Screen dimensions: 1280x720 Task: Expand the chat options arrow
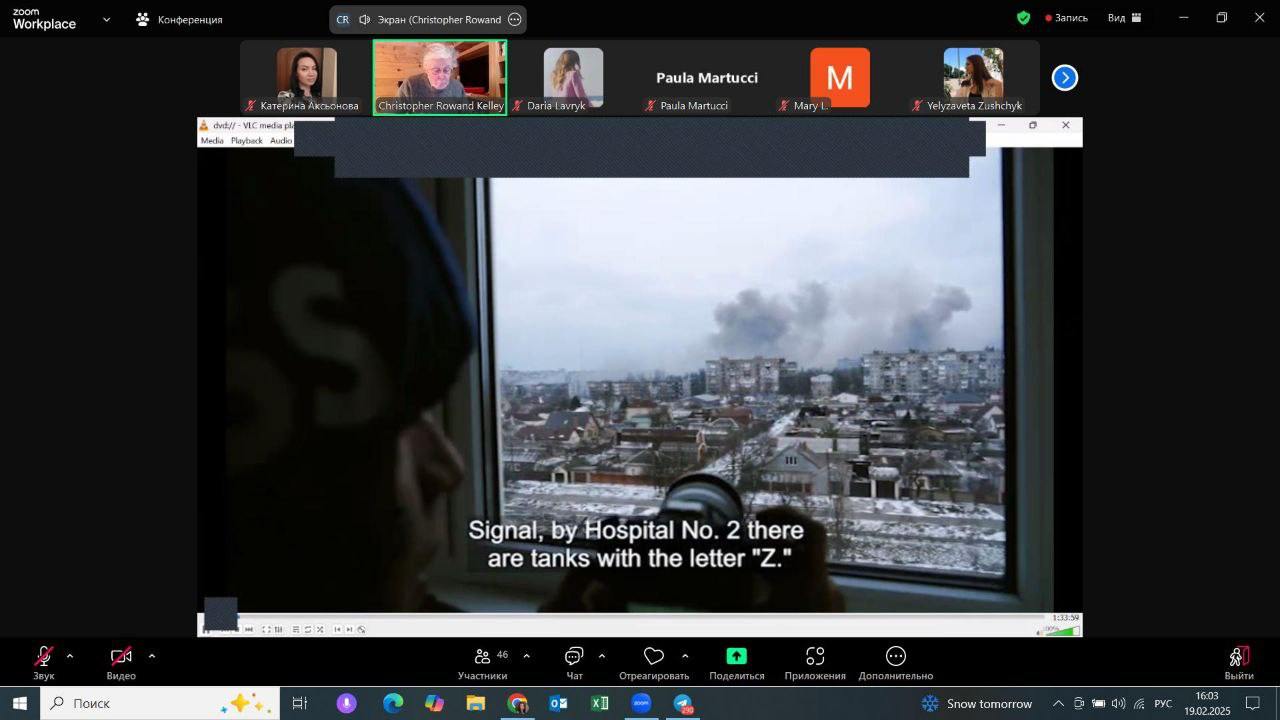click(x=602, y=656)
